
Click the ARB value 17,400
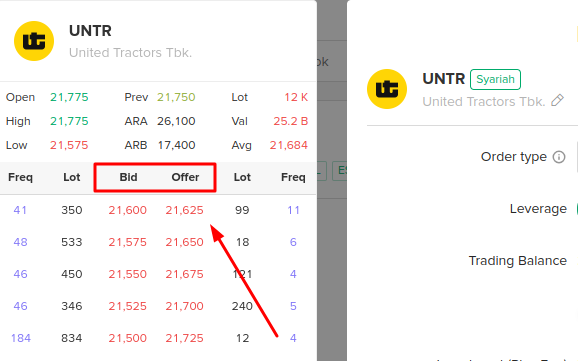pos(177,145)
